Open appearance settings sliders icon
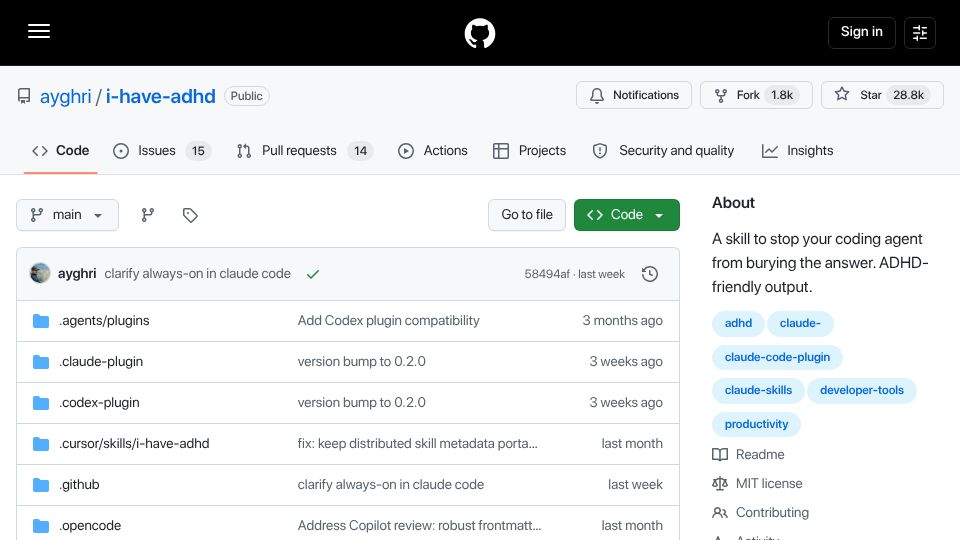 920,33
